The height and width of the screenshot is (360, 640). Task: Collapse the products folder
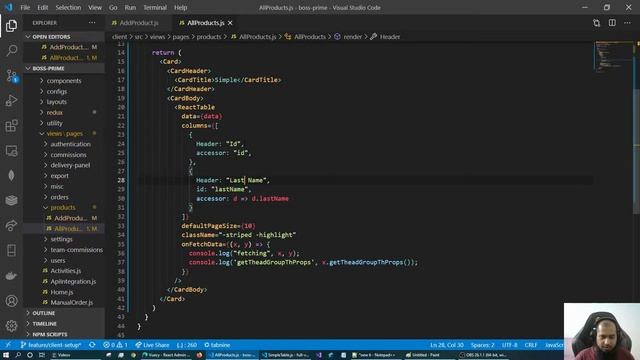click(x=64, y=207)
